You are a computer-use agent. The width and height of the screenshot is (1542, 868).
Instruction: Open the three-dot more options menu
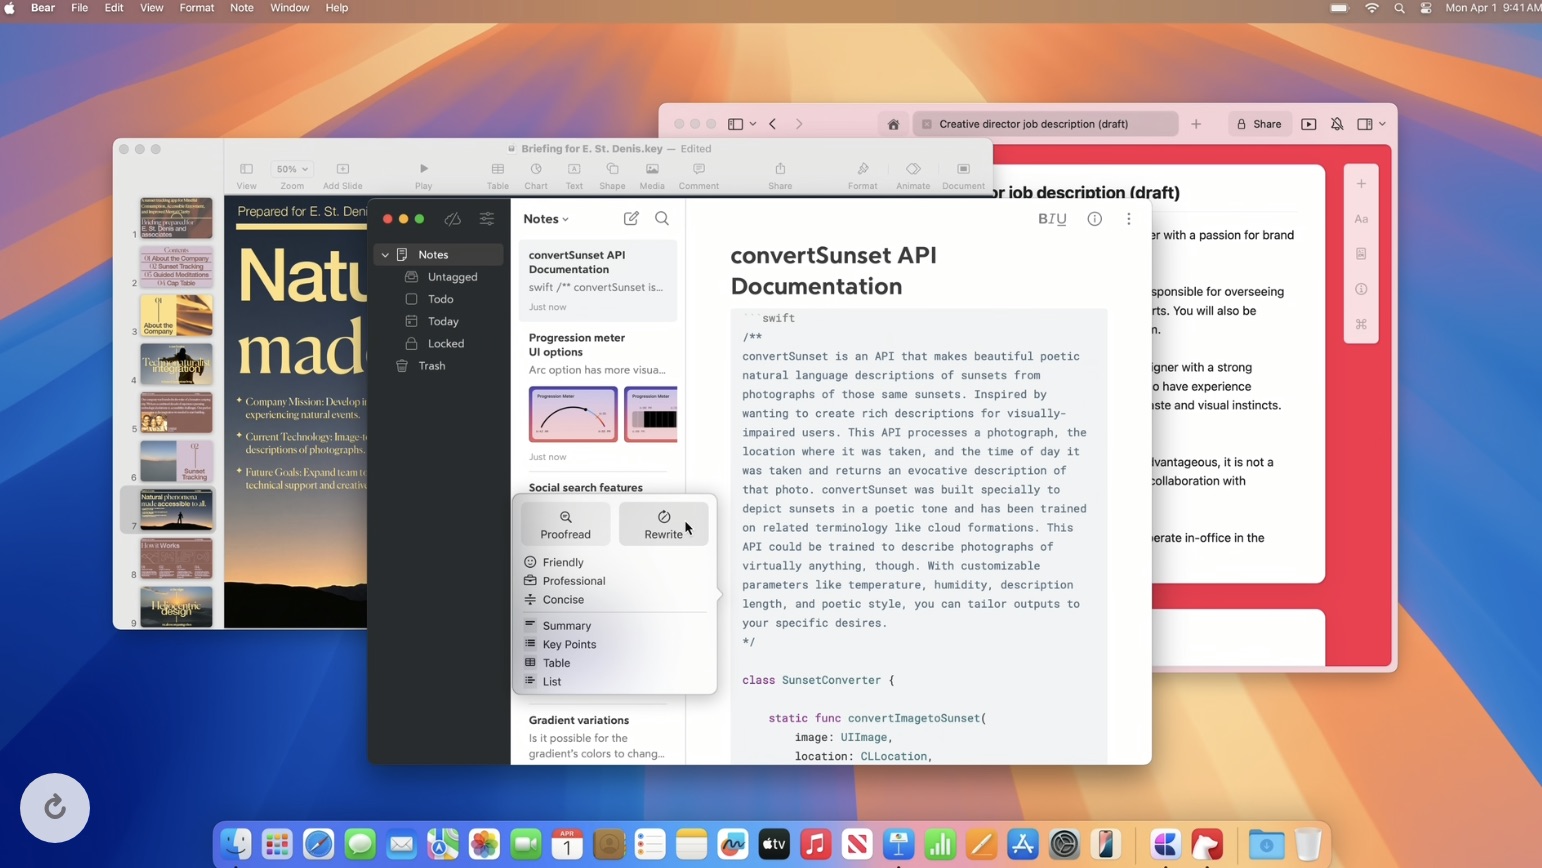[1129, 219]
